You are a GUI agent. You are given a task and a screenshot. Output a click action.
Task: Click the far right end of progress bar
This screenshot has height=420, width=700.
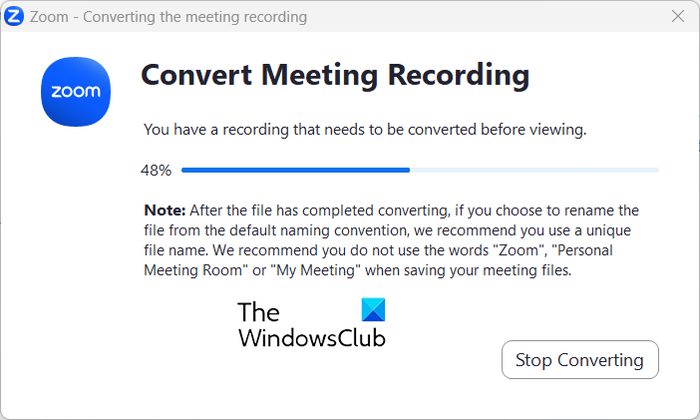coord(656,170)
